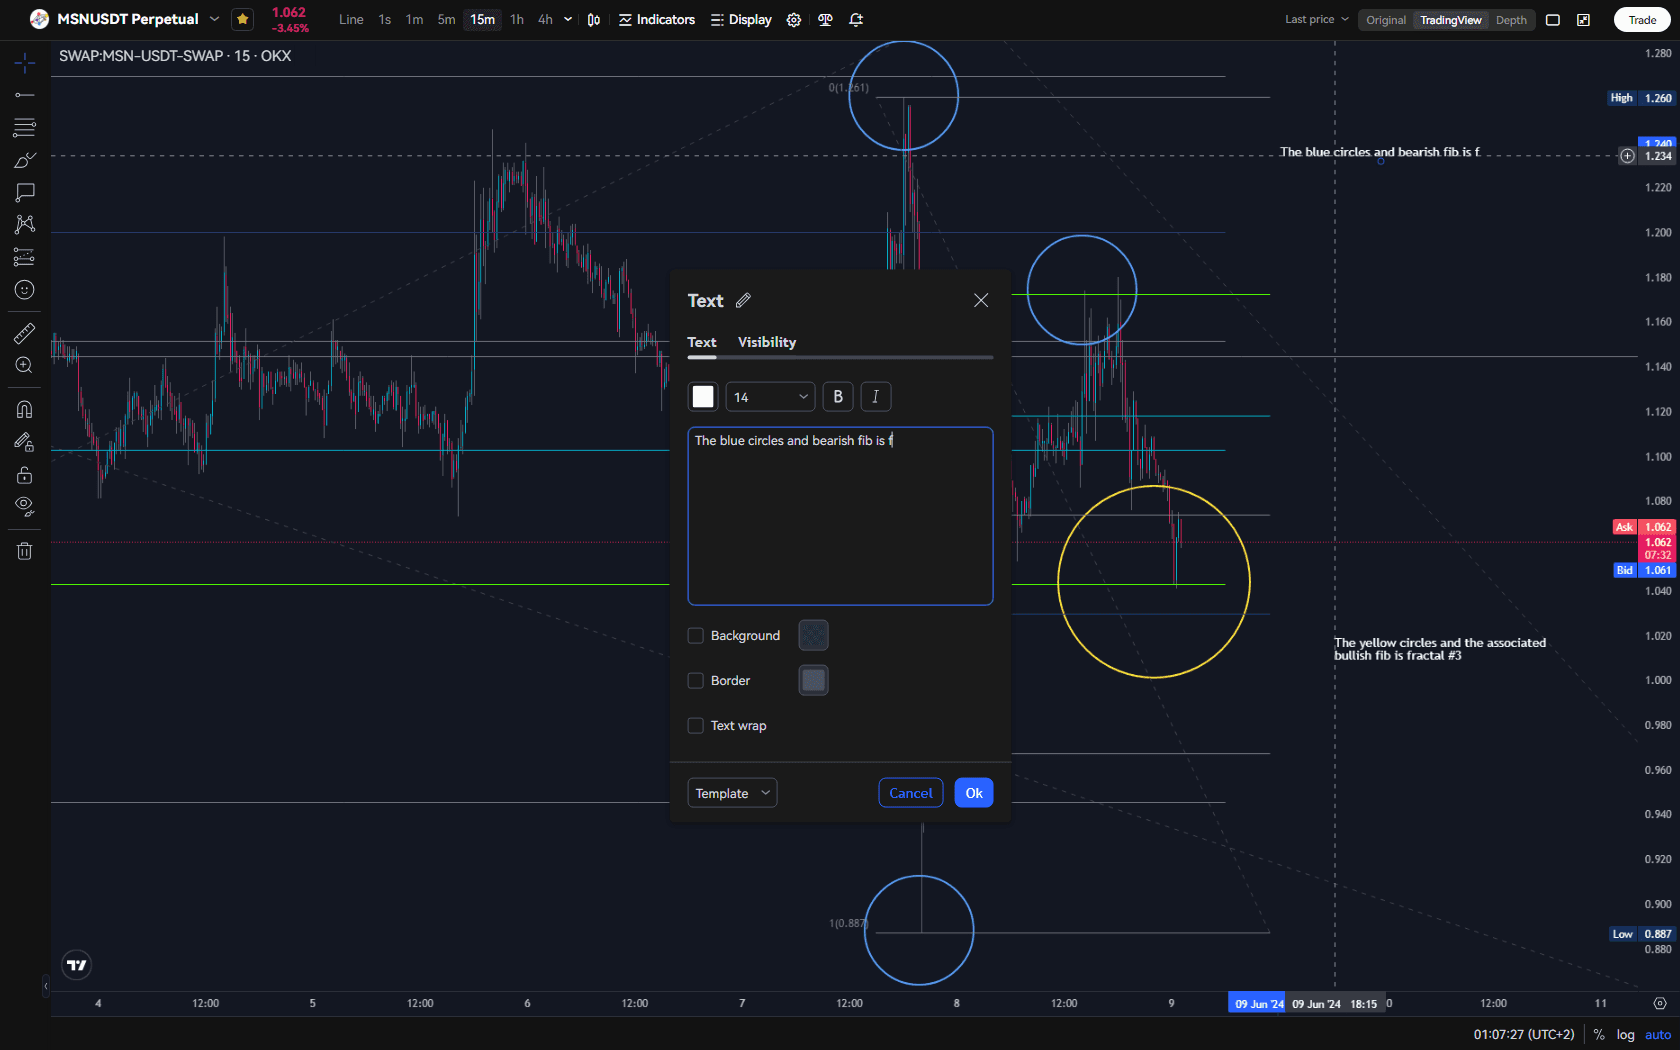Click the Cancel button

(911, 793)
